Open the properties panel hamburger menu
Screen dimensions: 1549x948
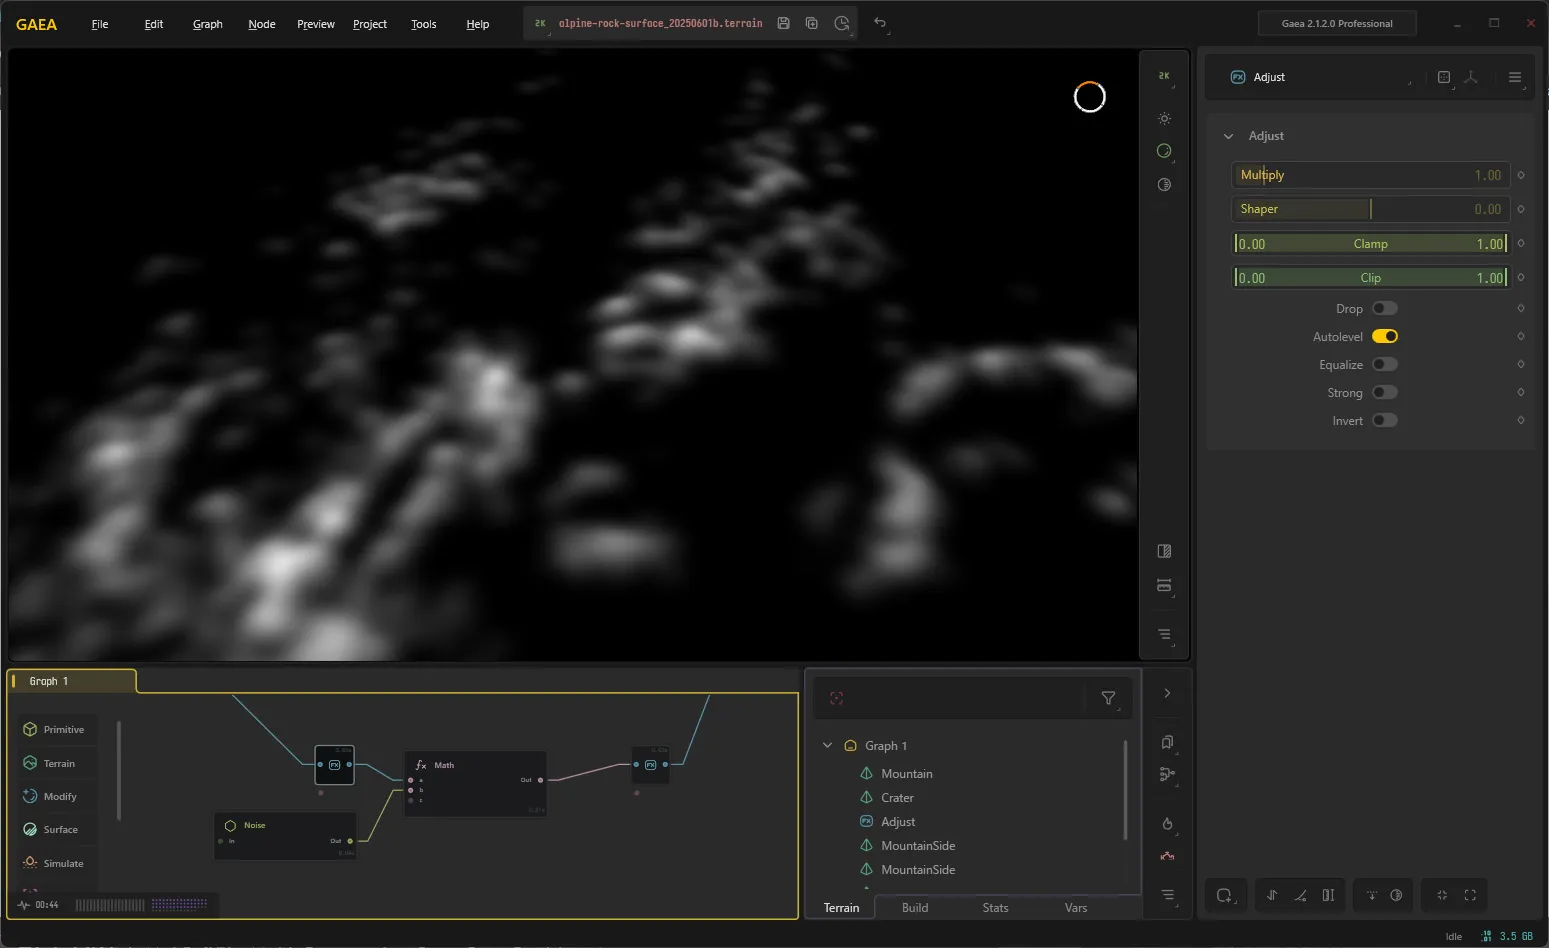1515,77
